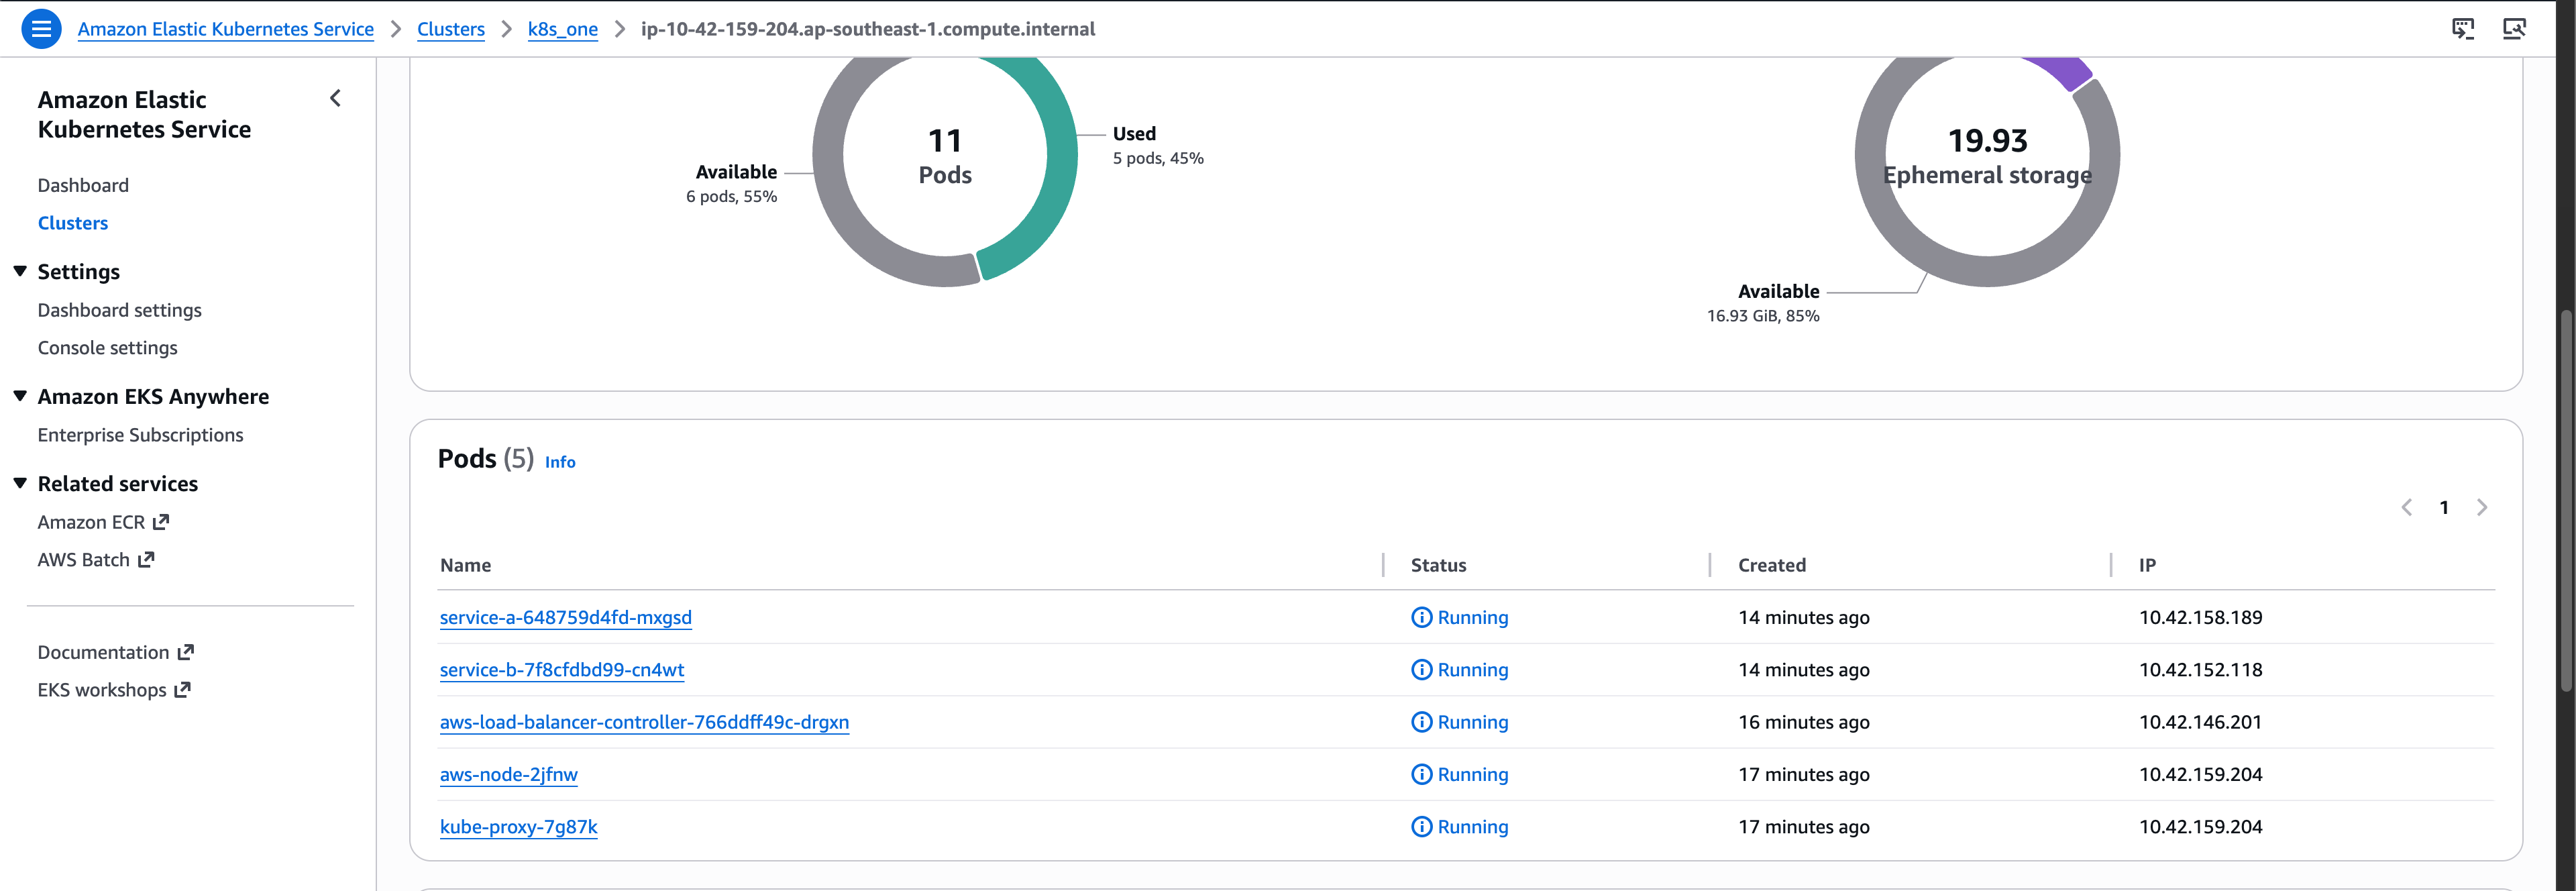
Task: Go to previous page of pods table
Action: pos(2407,507)
